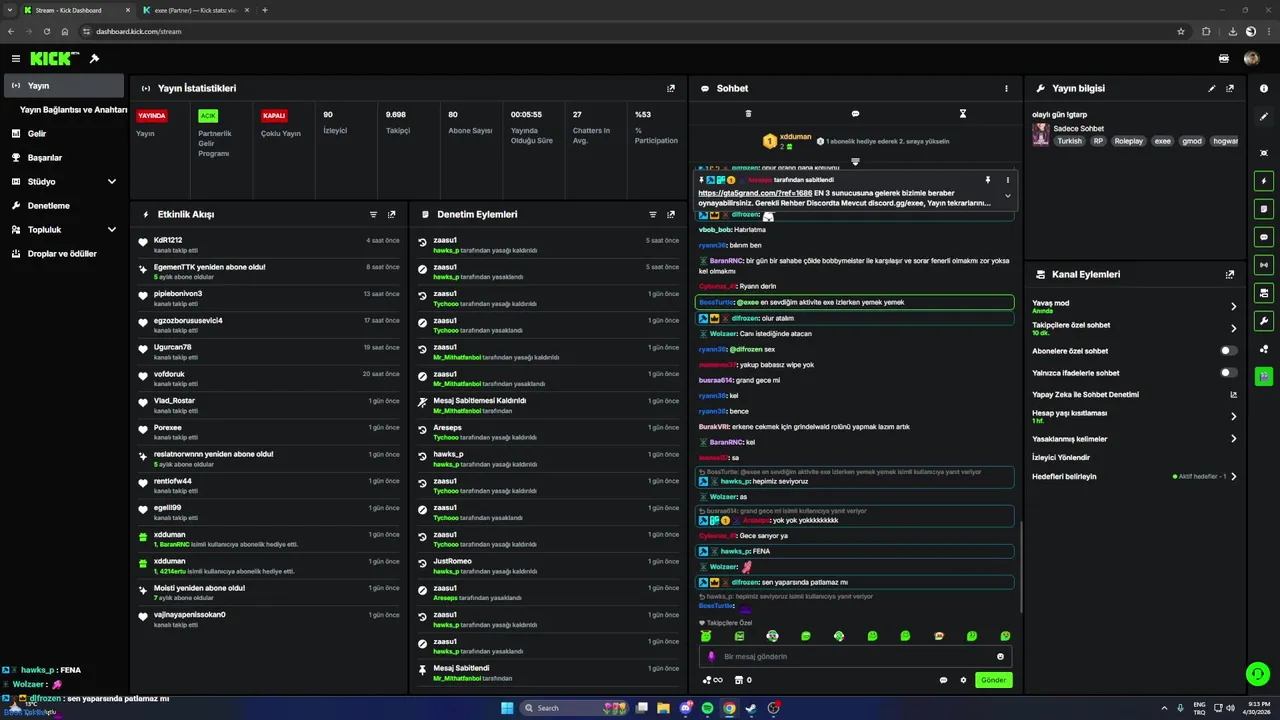Collapse the gift leaderboard arrow above the chat
This screenshot has width=1280, height=720.
pos(855,161)
